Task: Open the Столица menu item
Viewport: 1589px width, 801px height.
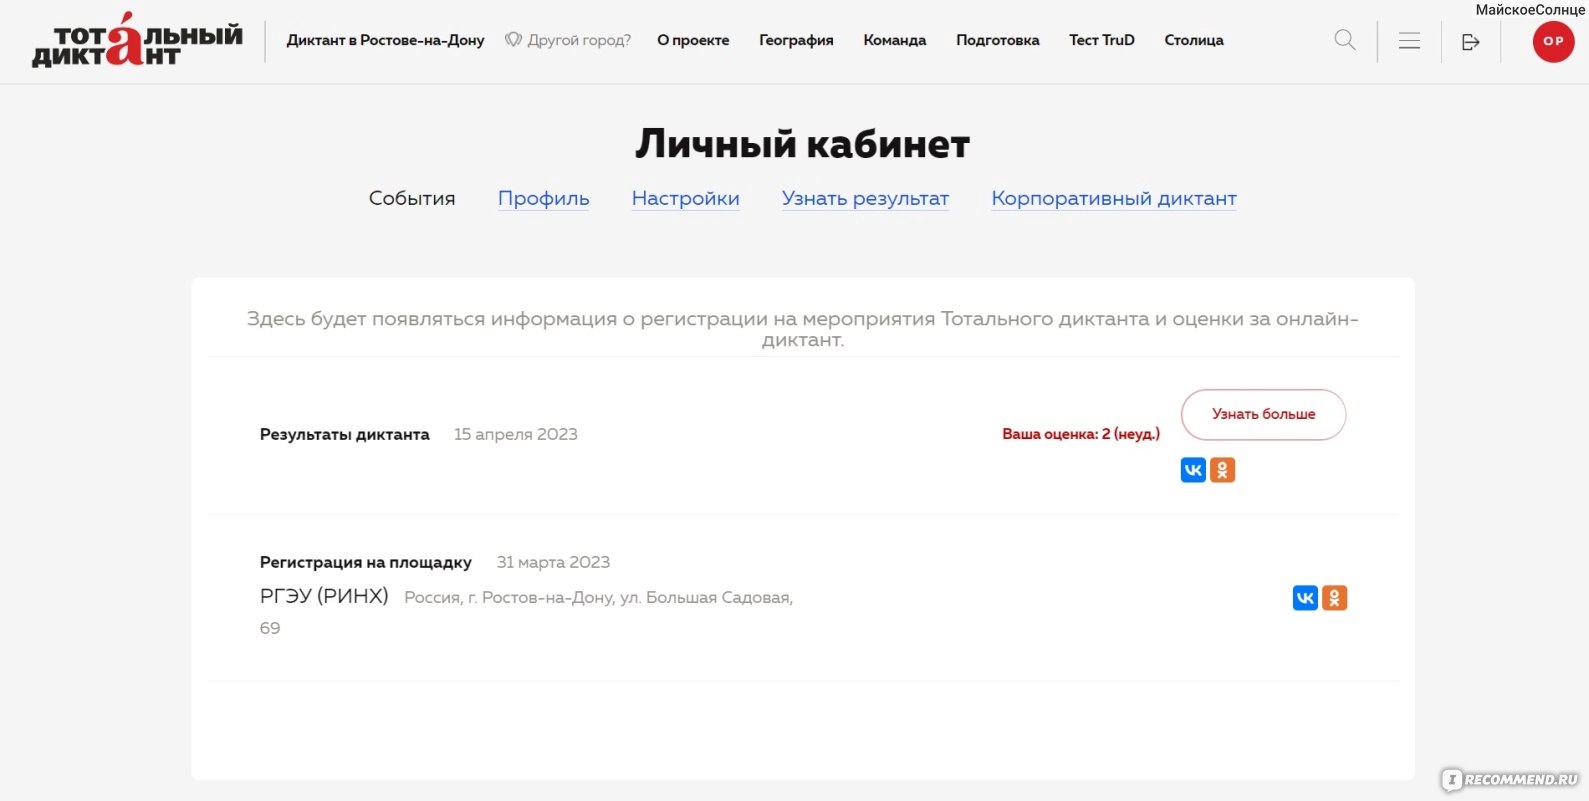Action: 1194,40
